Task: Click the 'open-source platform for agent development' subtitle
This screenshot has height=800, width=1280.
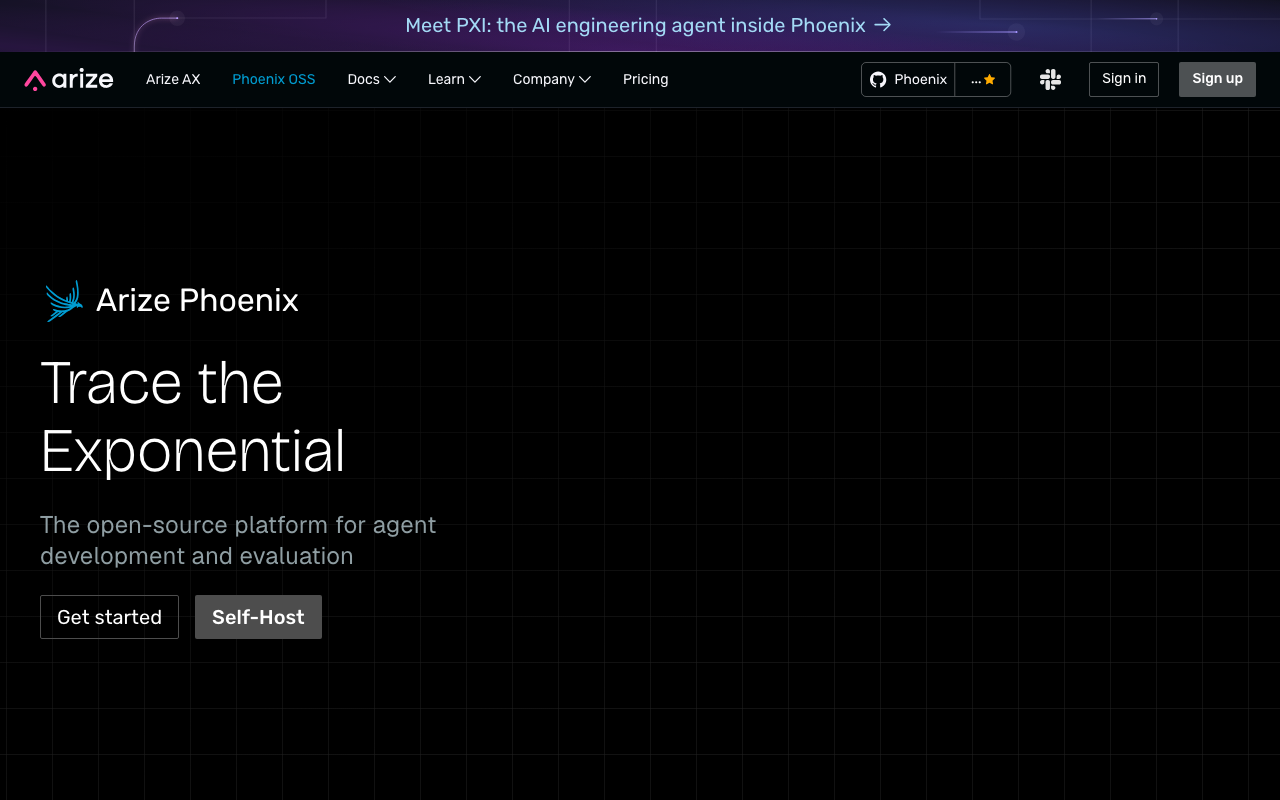Action: (x=238, y=540)
